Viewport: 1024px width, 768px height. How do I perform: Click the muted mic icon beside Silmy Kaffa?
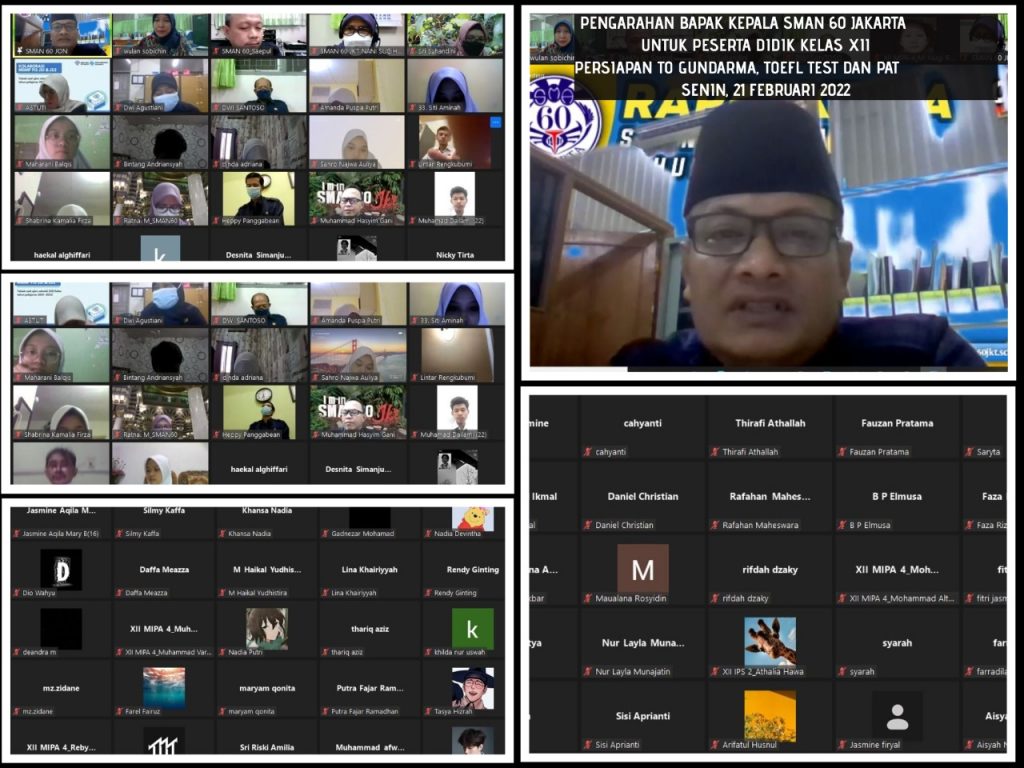pyautogui.click(x=119, y=534)
